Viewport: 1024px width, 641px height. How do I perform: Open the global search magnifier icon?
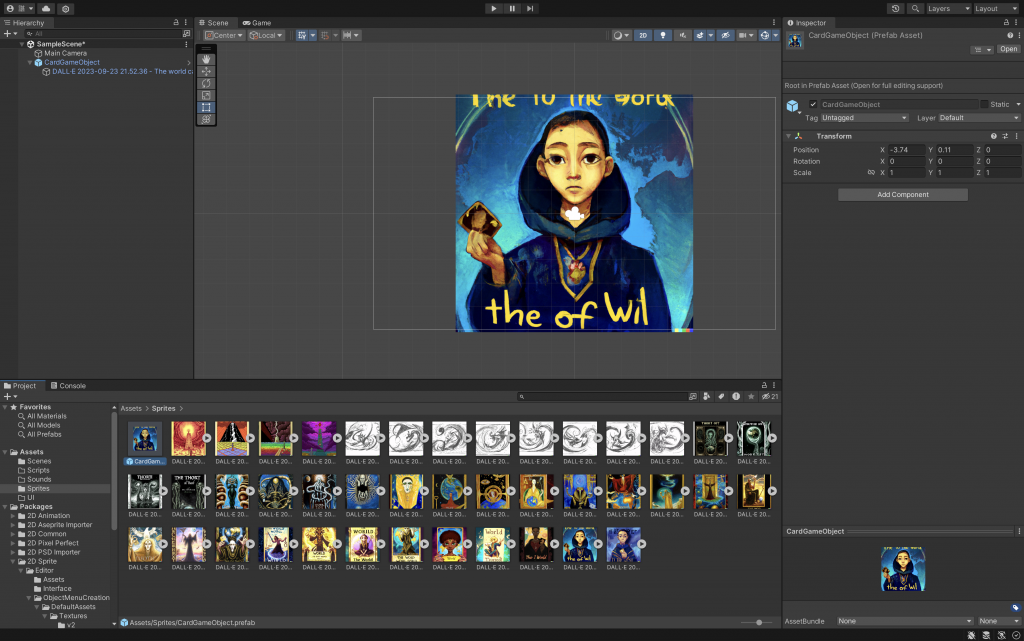(x=915, y=8)
